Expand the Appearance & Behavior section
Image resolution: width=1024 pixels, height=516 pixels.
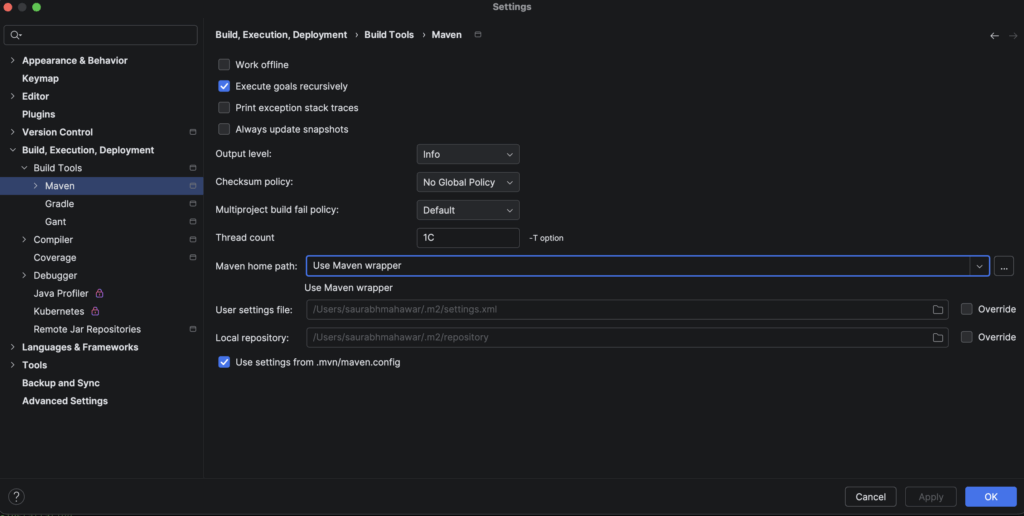(12, 61)
